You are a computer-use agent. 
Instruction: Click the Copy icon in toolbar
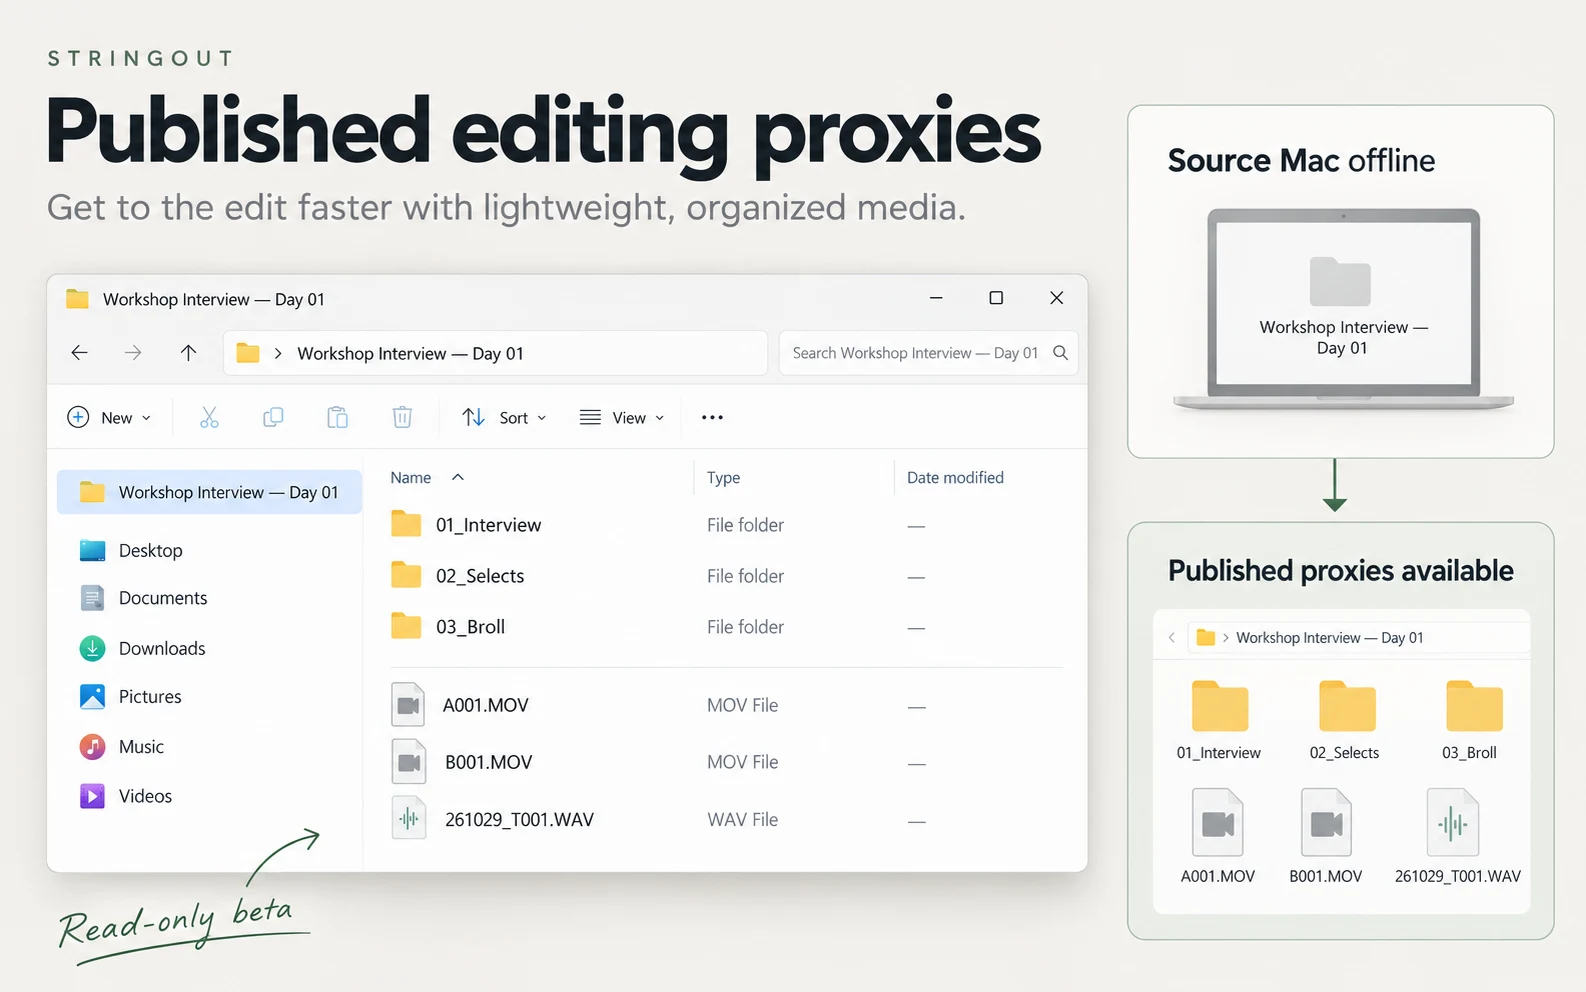[273, 417]
